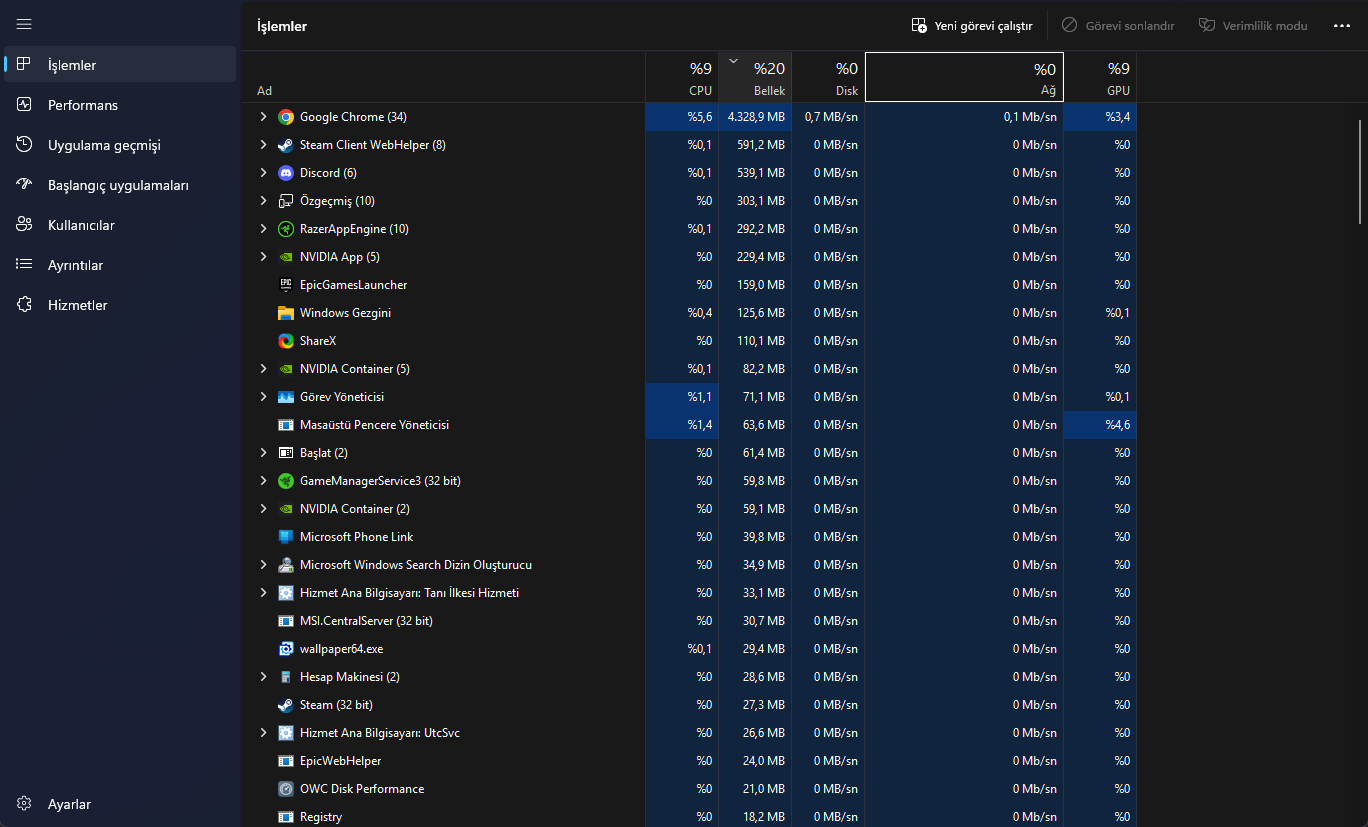Click the ShareX icon
Viewport: 1368px width, 827px height.
click(x=286, y=341)
